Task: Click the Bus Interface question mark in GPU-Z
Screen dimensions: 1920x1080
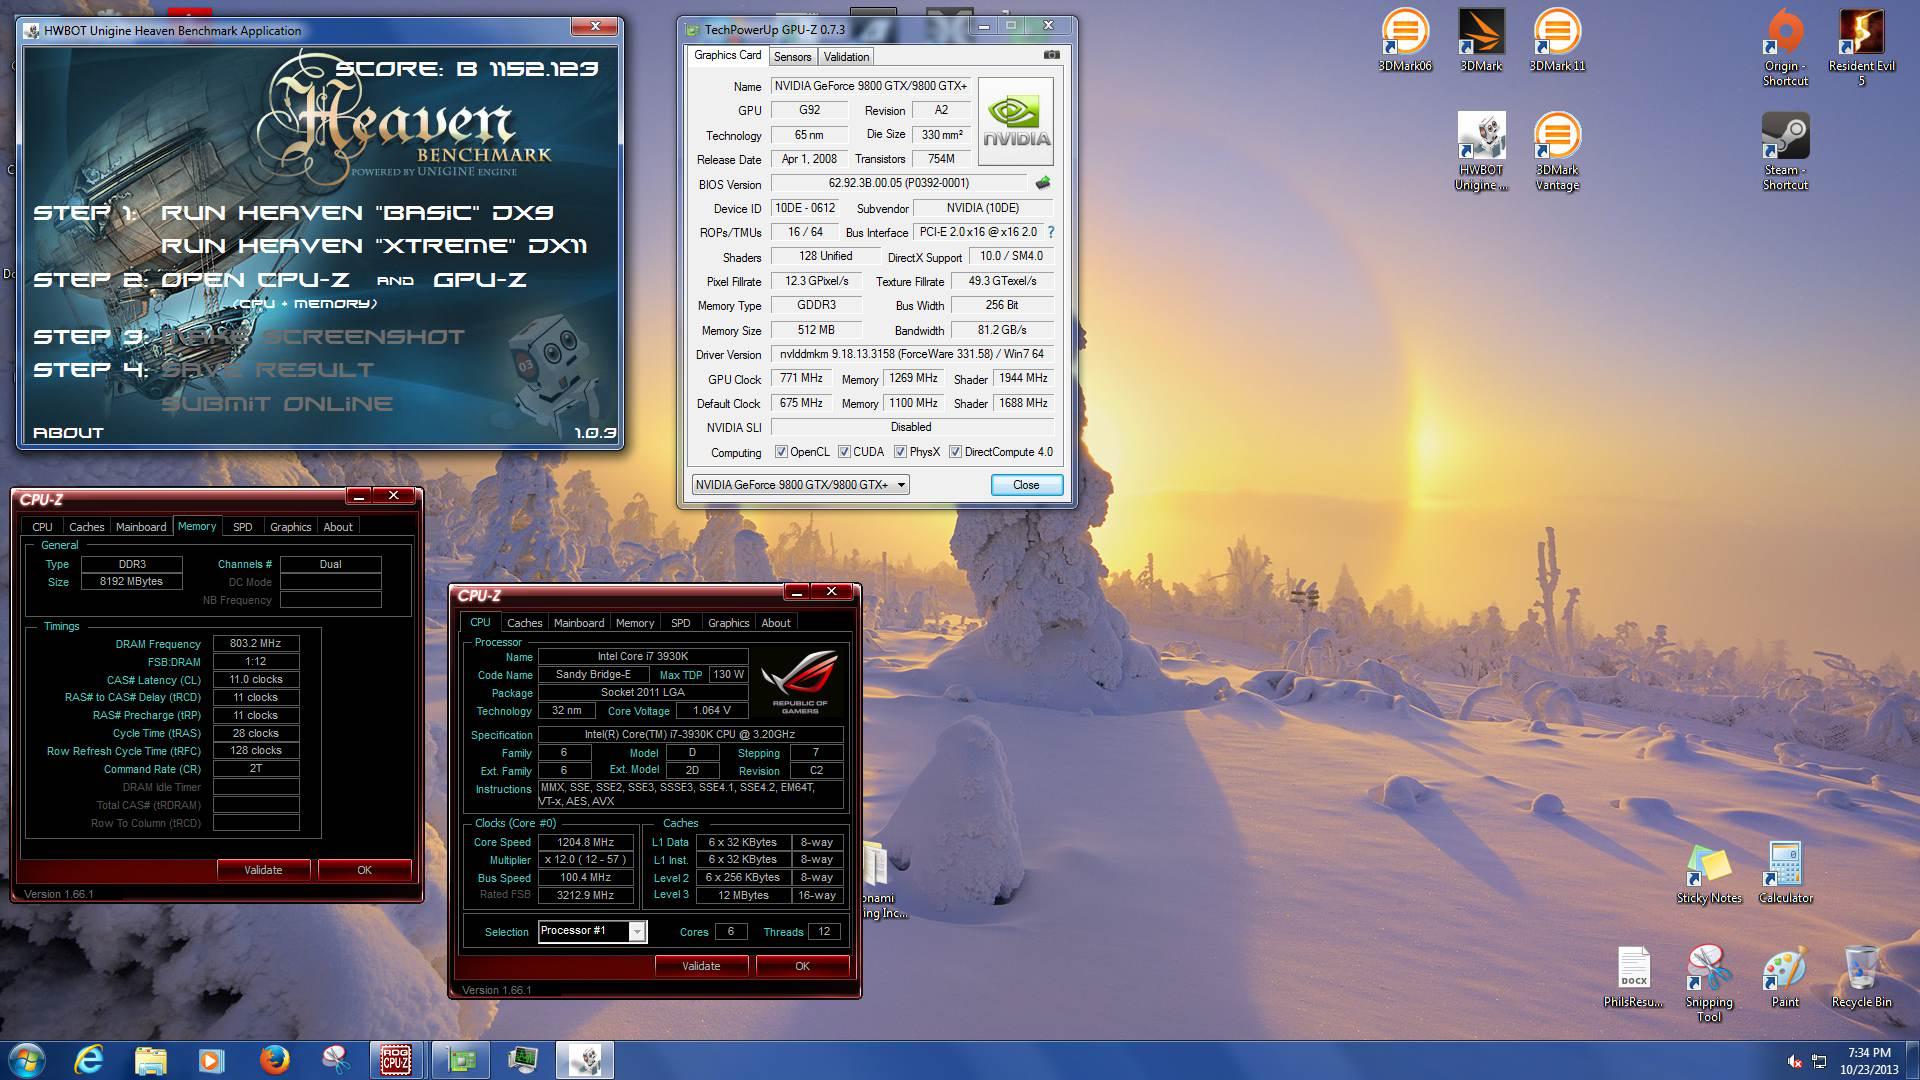Action: pos(1051,232)
